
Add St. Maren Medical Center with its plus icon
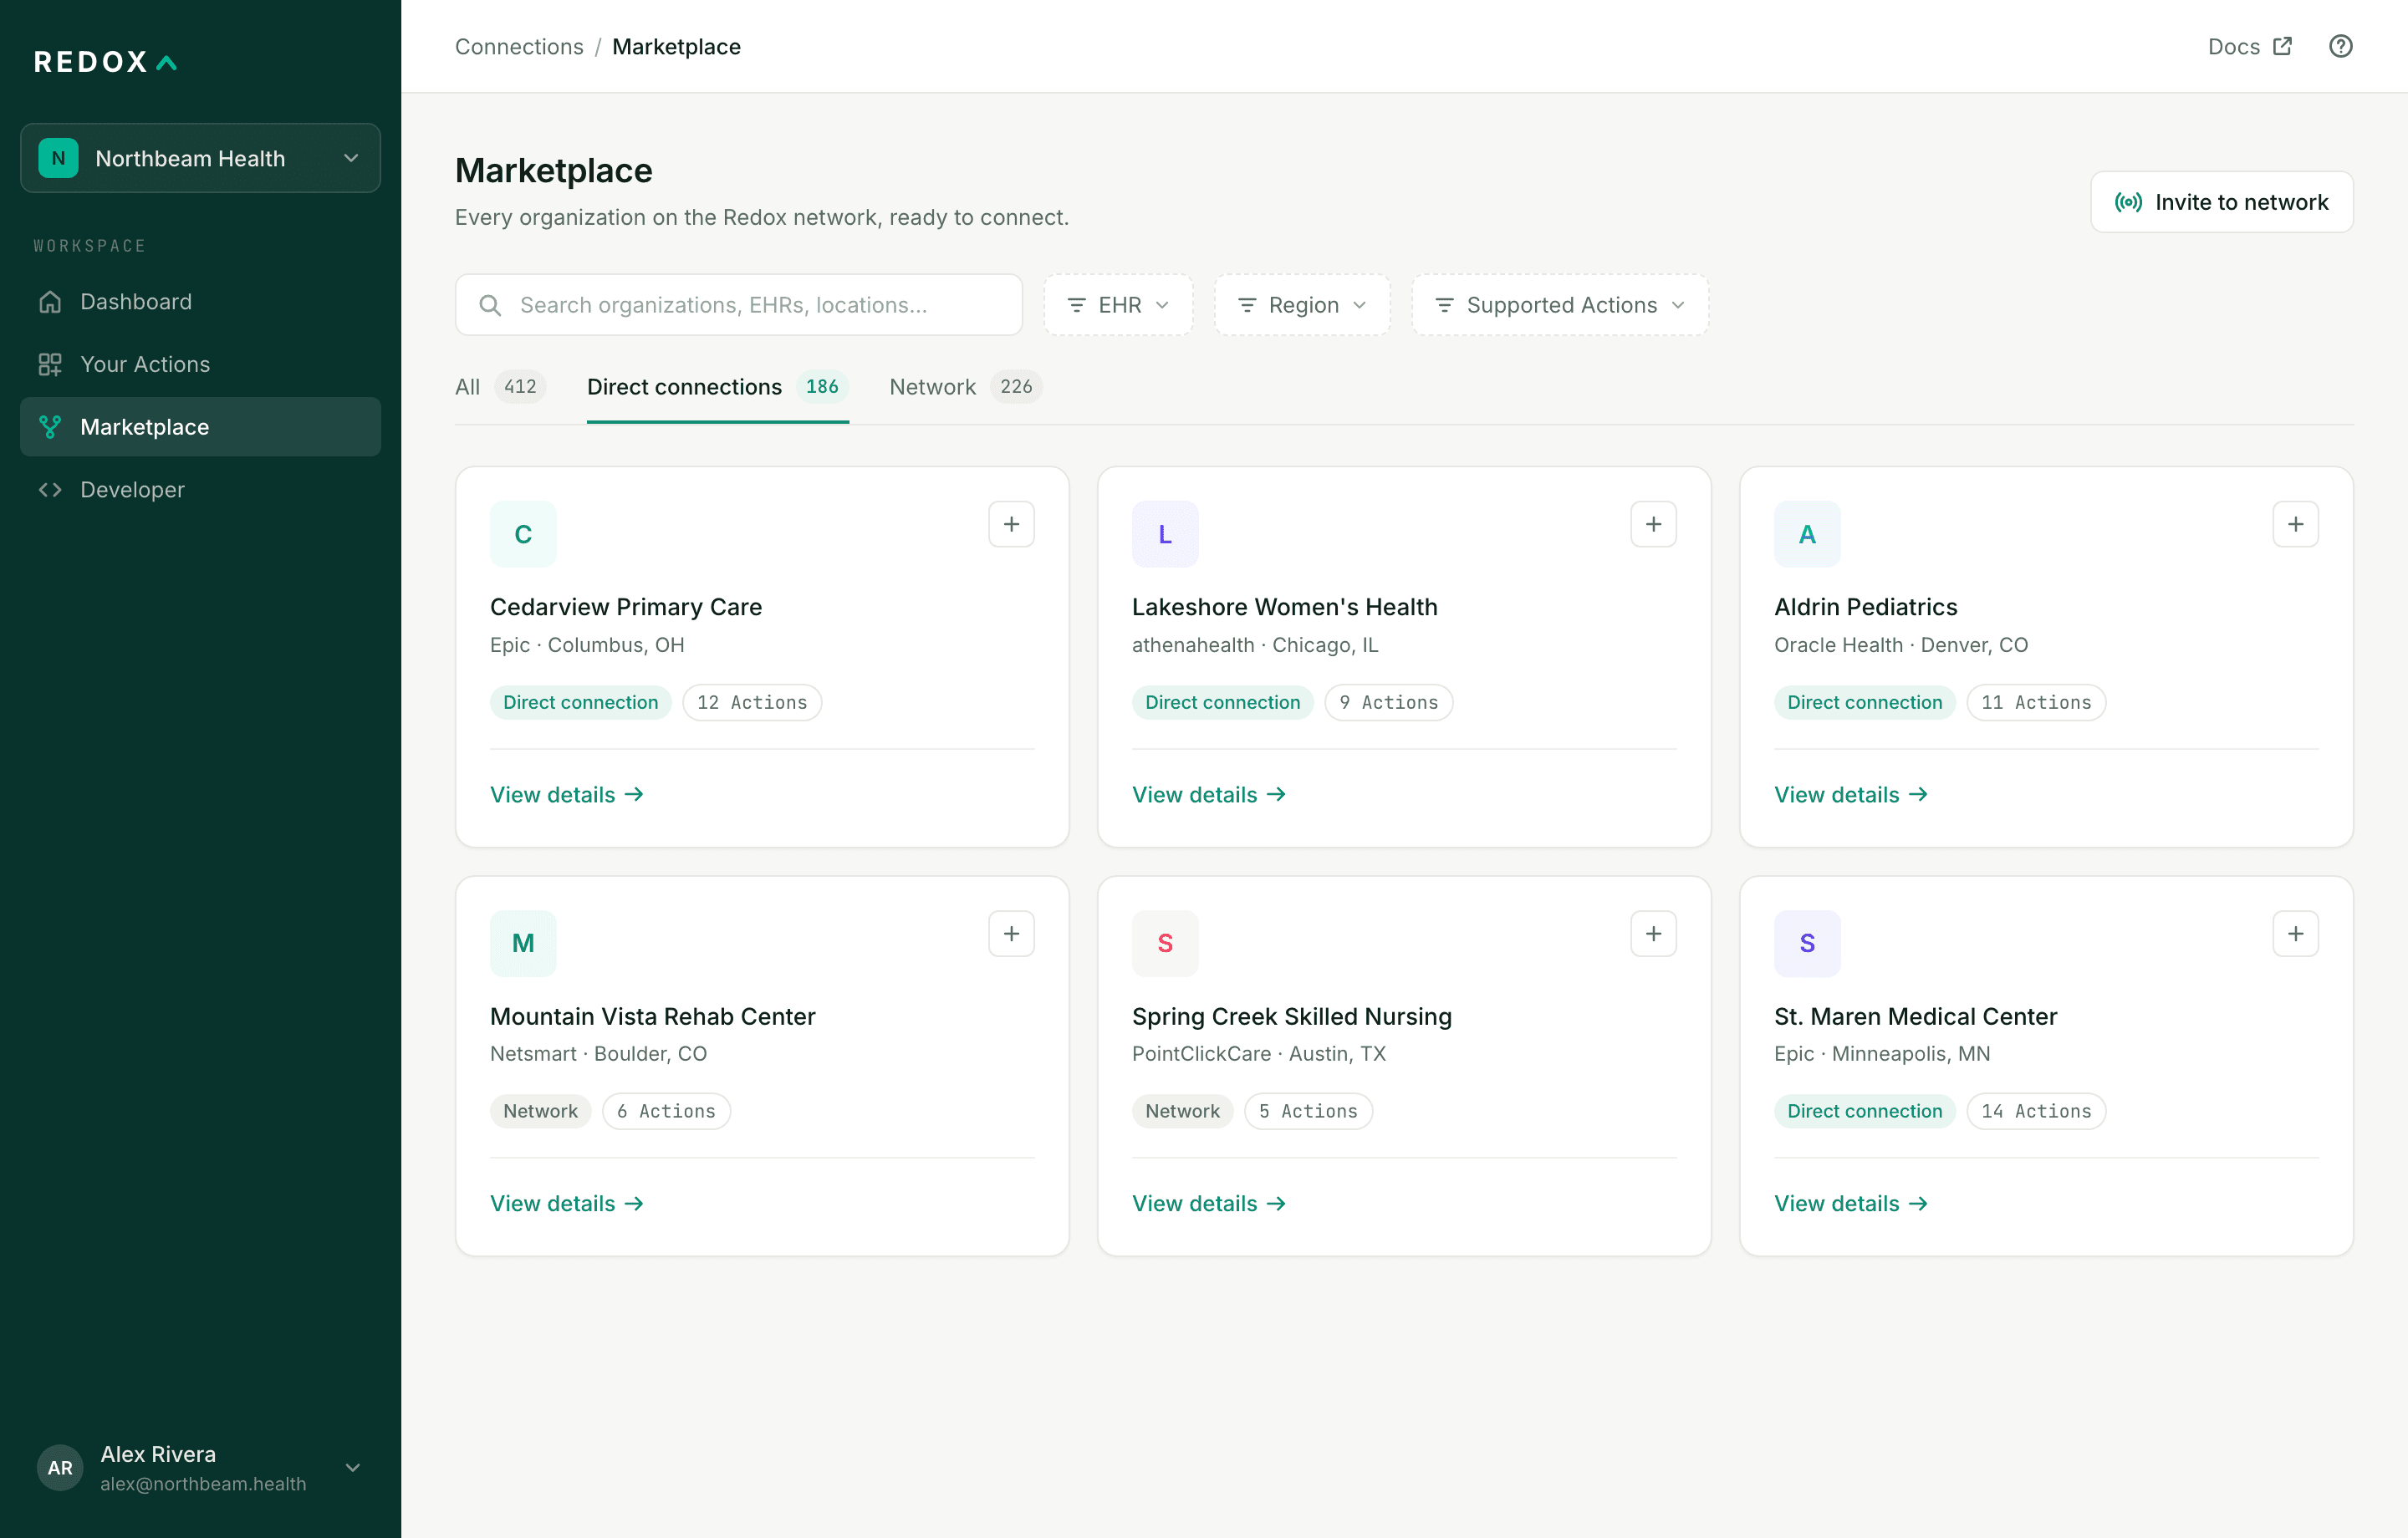pyautogui.click(x=2295, y=933)
